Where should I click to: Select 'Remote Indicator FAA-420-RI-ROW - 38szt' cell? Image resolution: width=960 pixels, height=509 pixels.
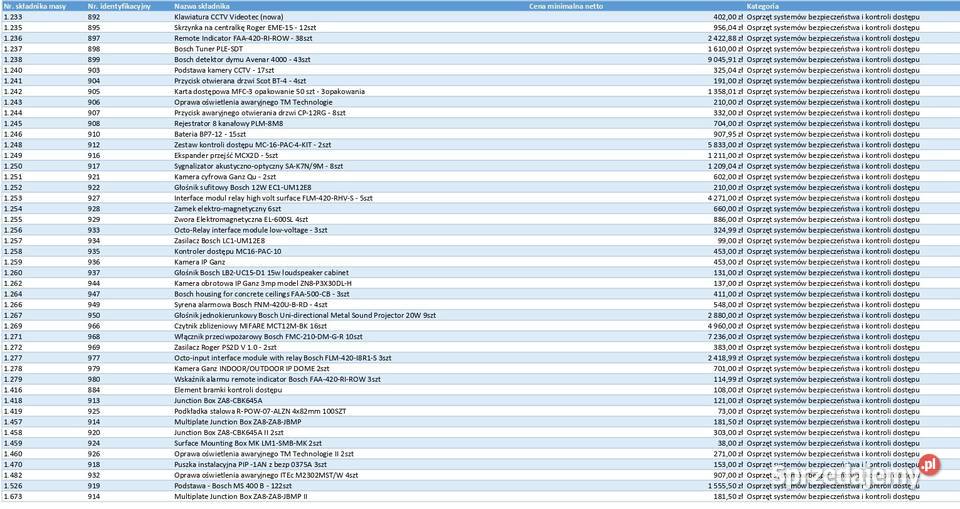point(243,38)
